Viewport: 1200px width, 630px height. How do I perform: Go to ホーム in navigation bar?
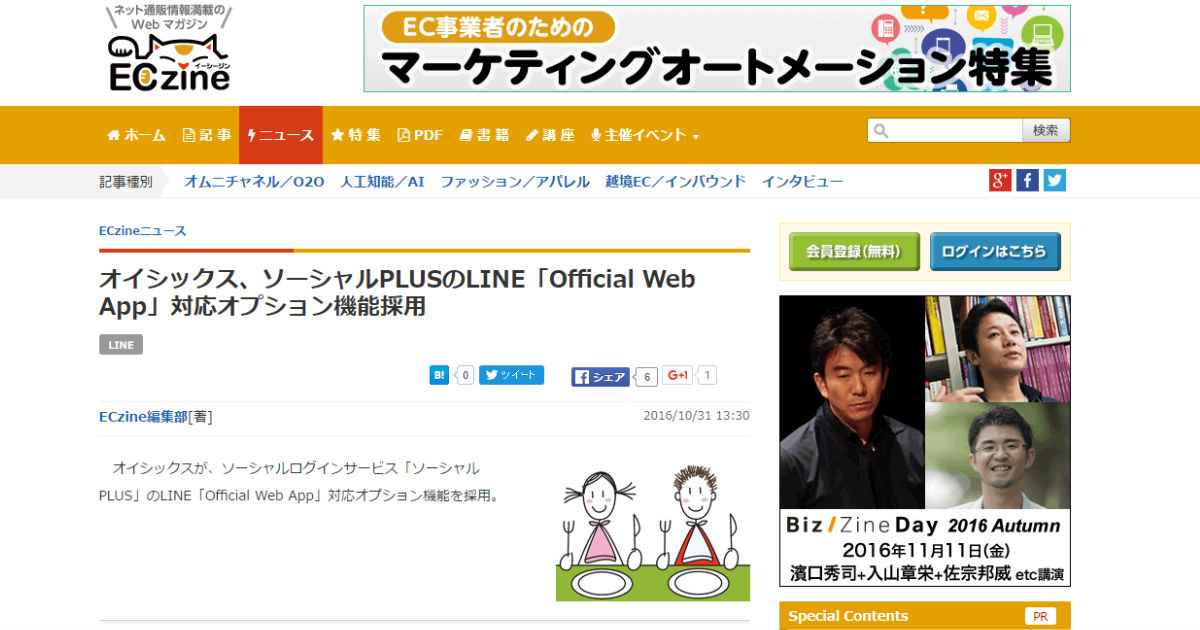136,135
